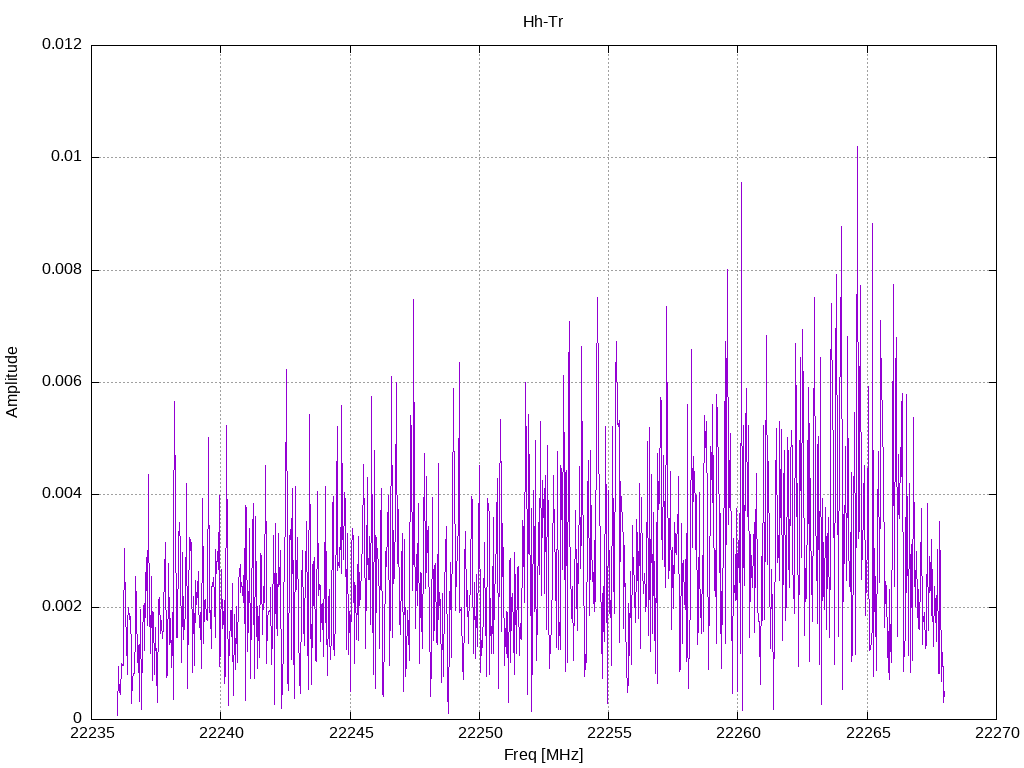Click y-axis tick value 0

(78, 718)
